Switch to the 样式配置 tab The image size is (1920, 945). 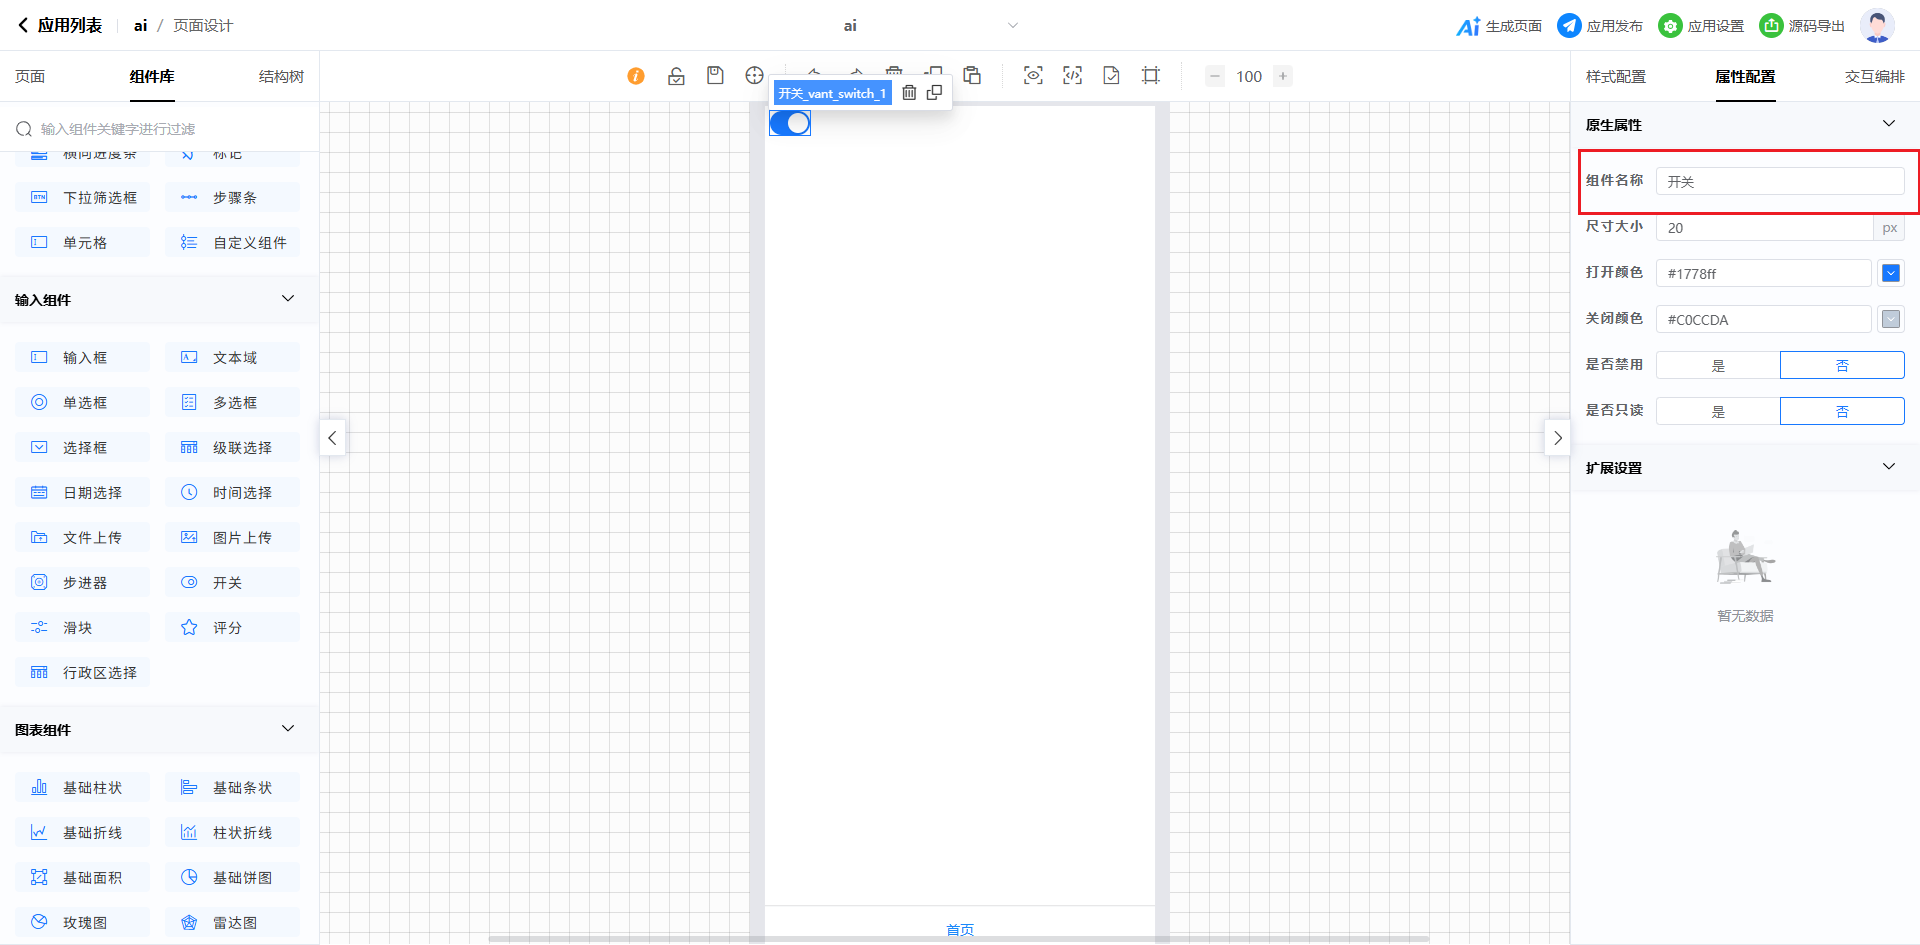(1615, 77)
